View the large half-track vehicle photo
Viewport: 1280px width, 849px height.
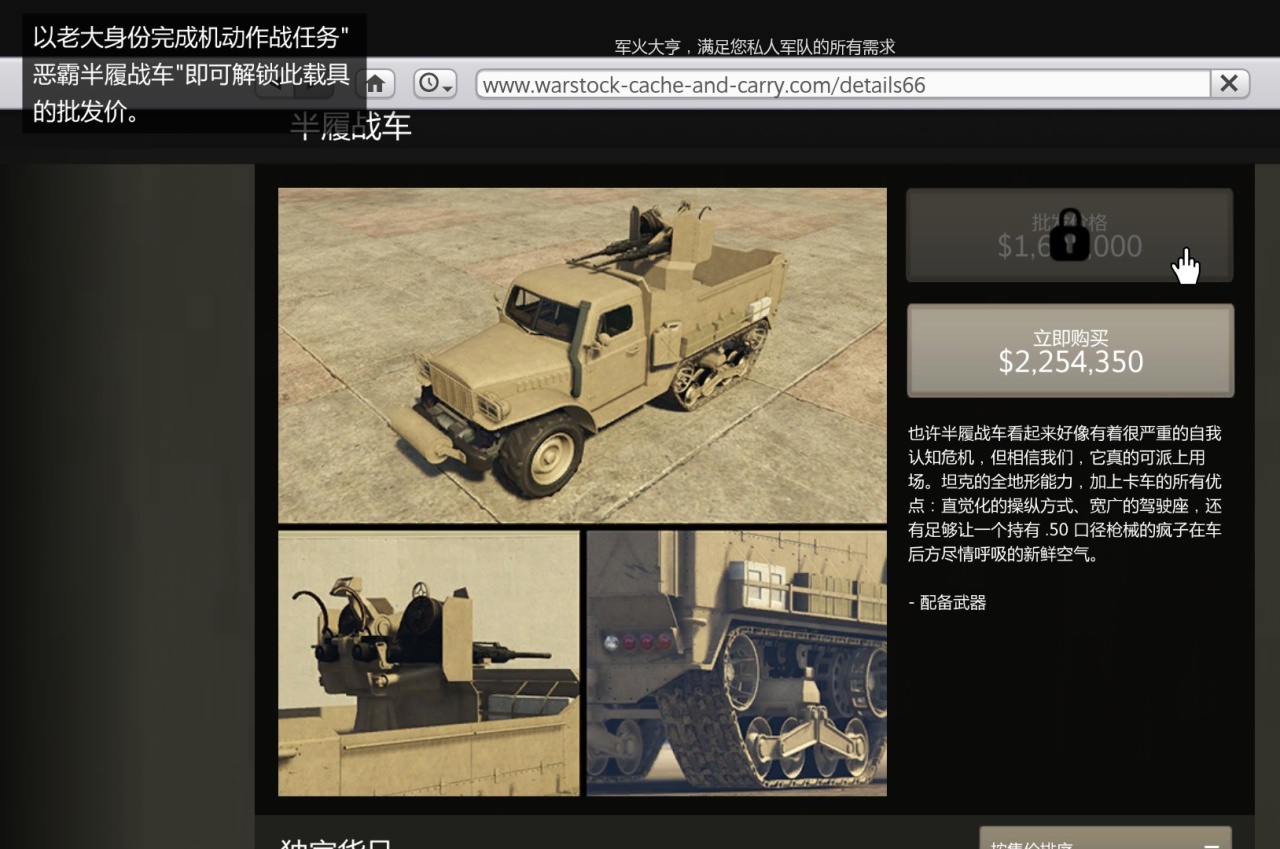click(582, 355)
